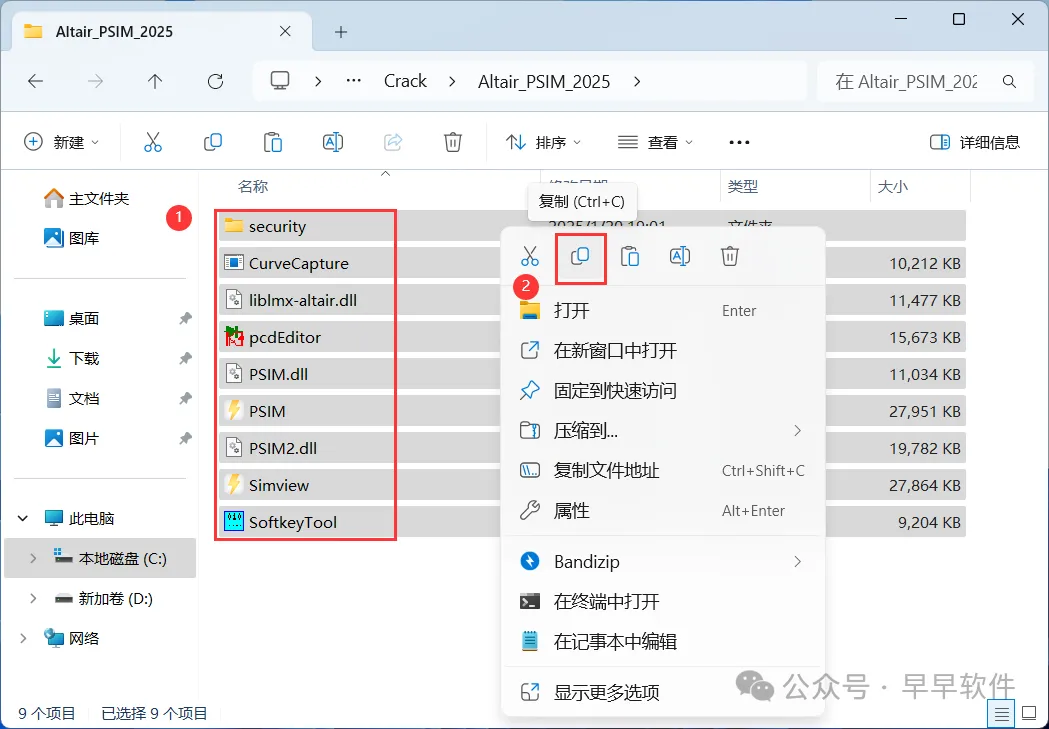
Task: Switch to details view icon in the status bar
Action: (1002, 714)
